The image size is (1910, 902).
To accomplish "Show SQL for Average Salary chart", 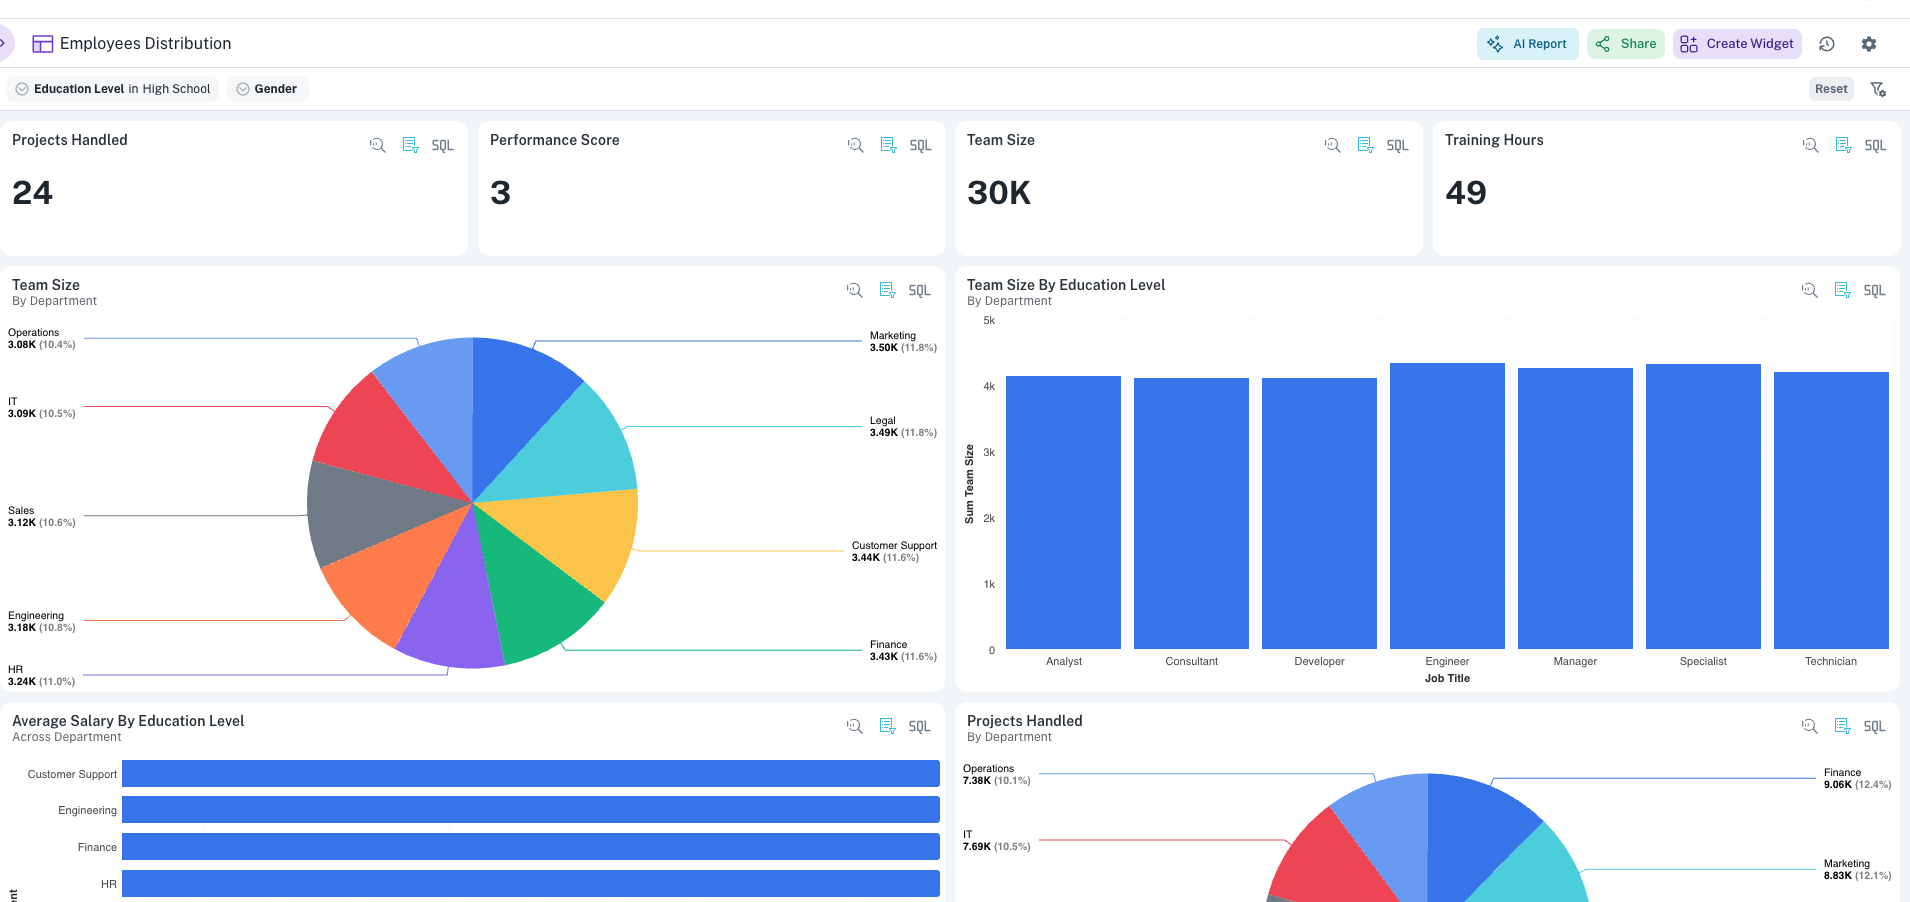I will pyautogui.click(x=919, y=727).
